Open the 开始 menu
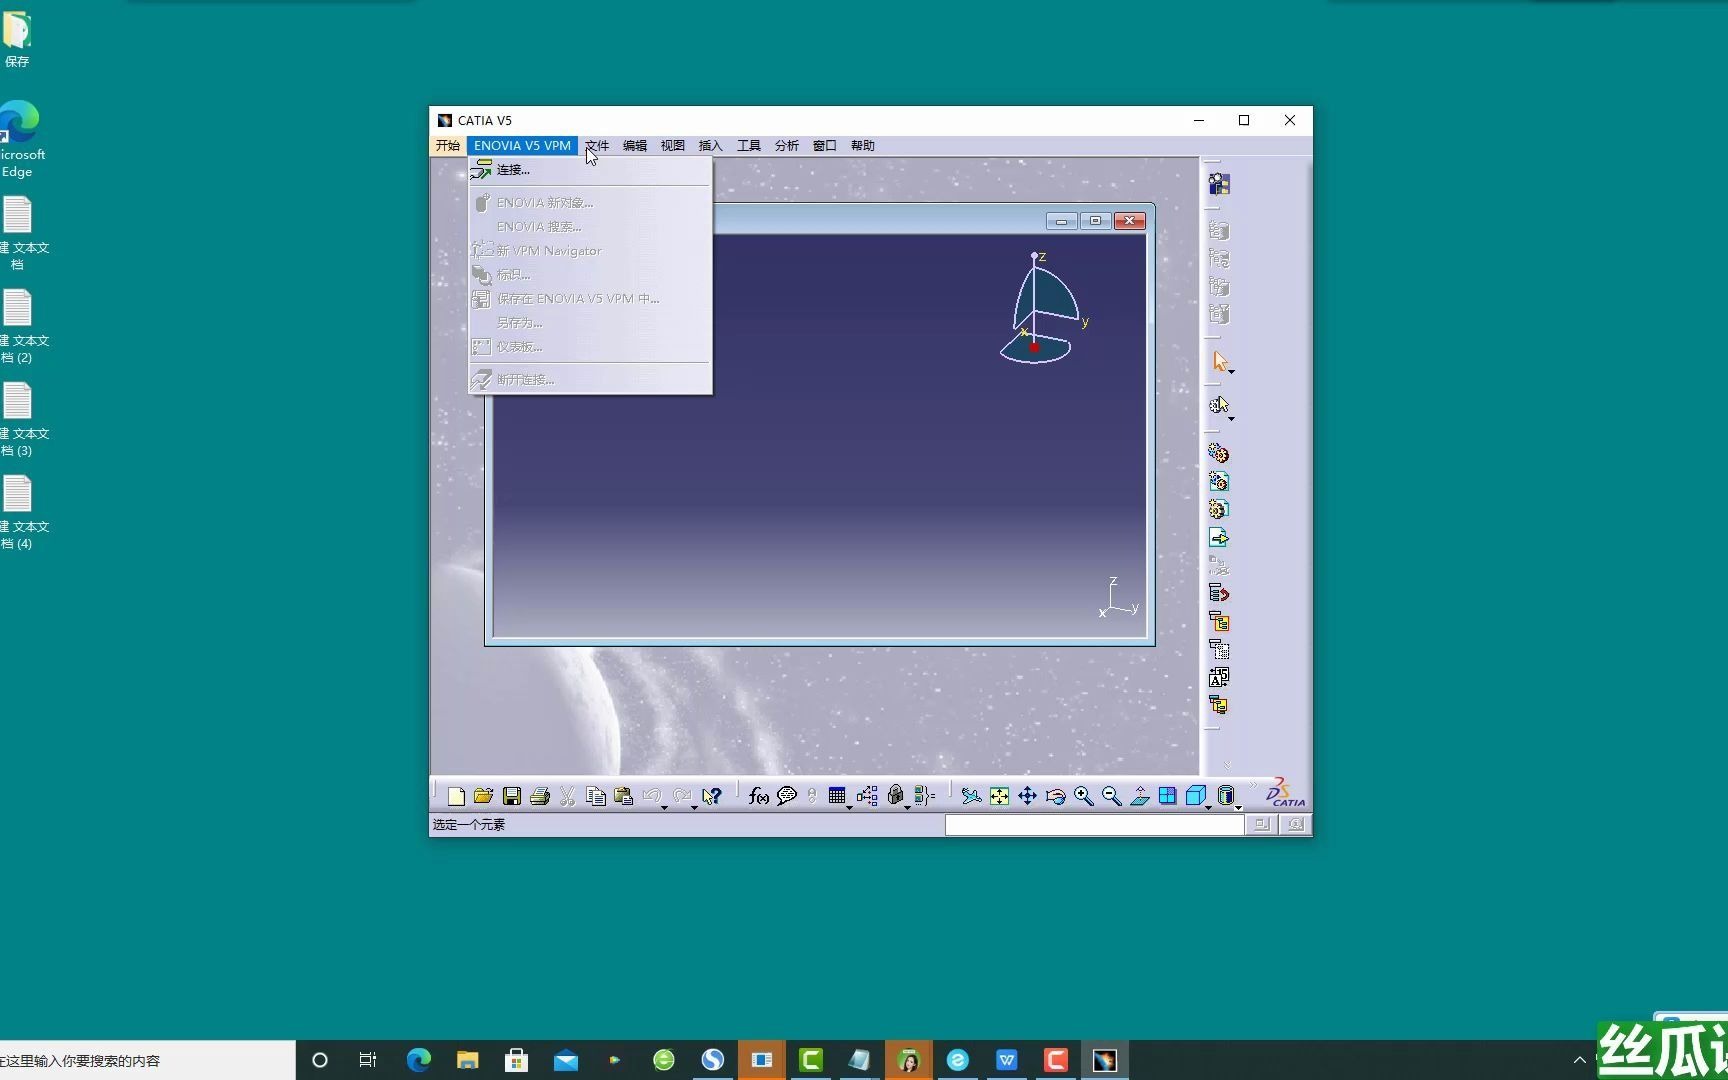 pos(448,146)
